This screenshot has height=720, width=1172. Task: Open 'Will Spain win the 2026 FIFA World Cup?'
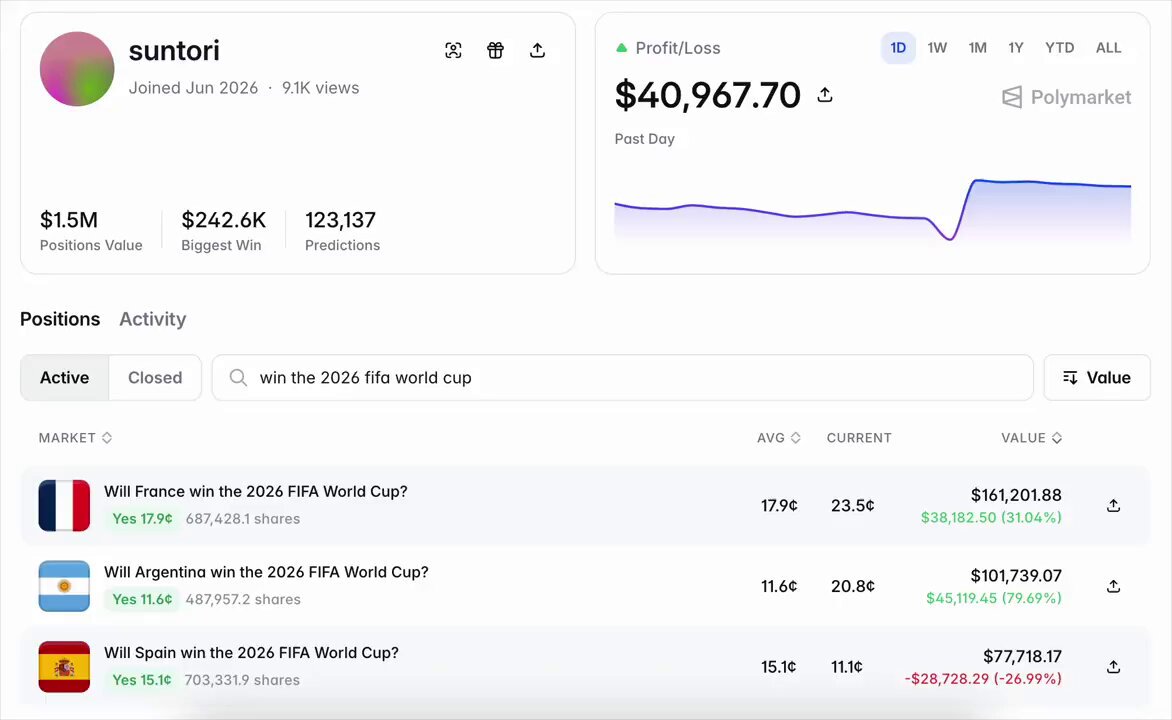pos(251,653)
